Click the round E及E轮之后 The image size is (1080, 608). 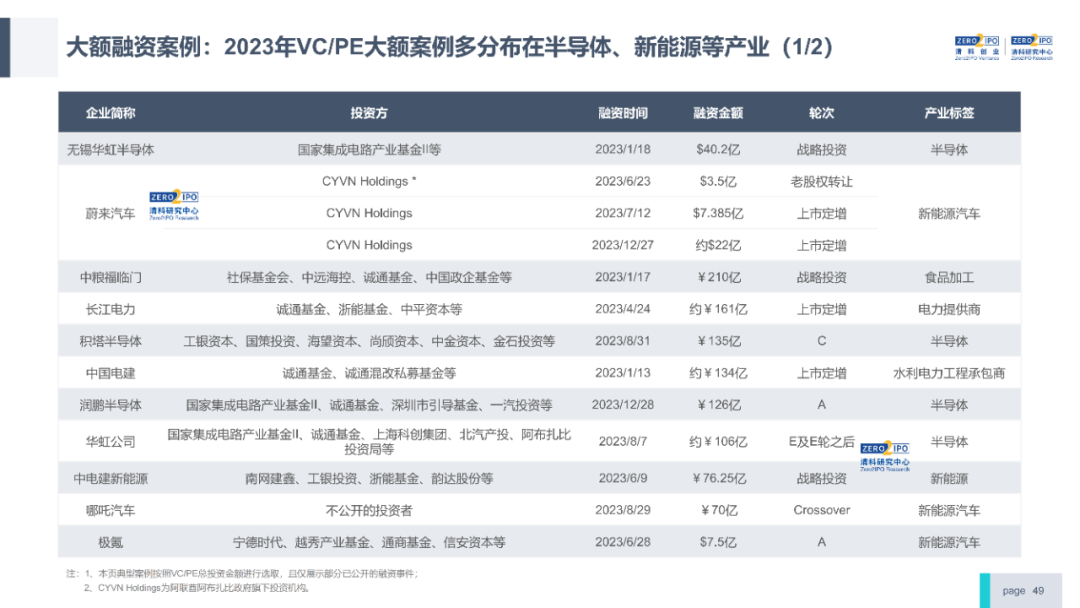[821, 441]
